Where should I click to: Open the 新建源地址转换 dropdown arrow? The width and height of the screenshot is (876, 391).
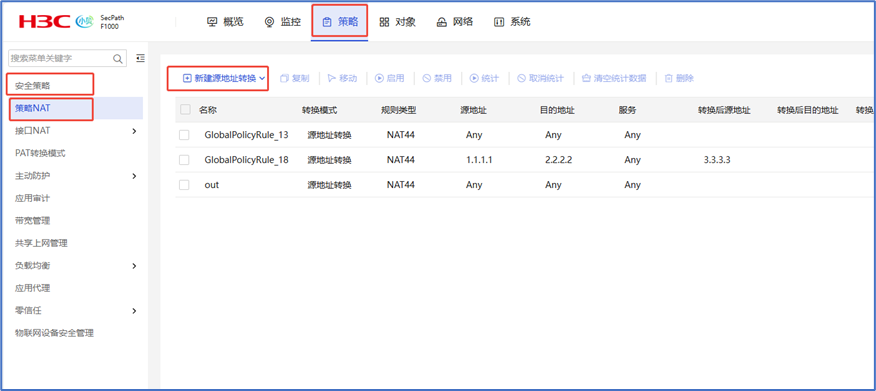coord(262,78)
